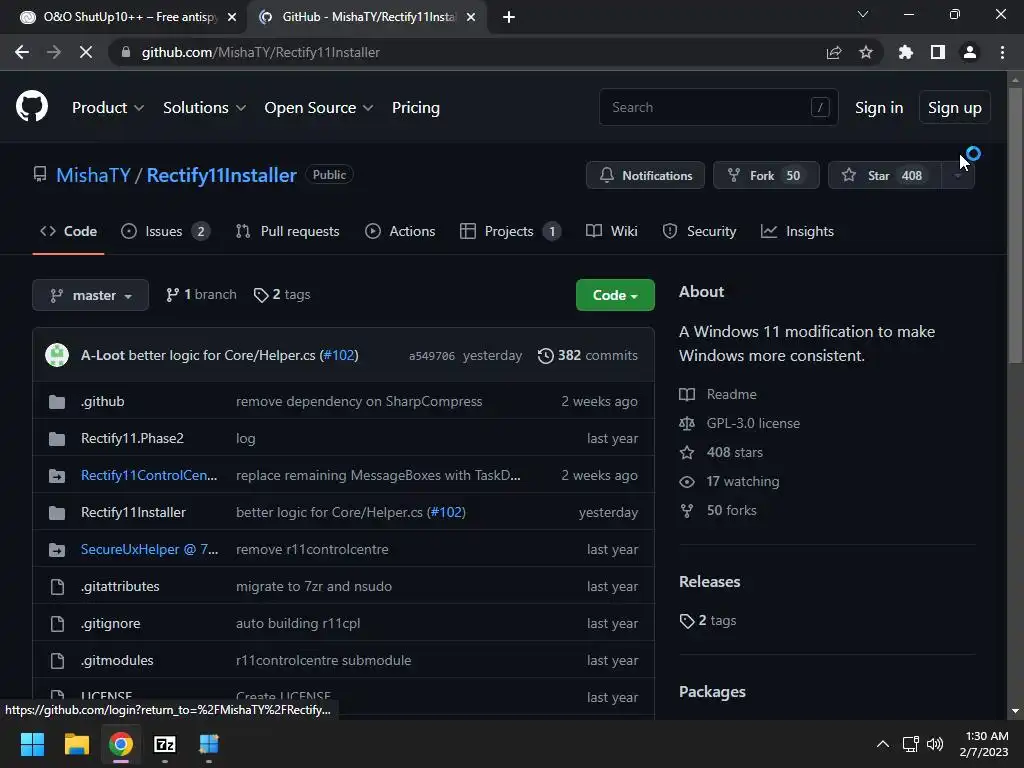Image resolution: width=1024 pixels, height=768 pixels.
Task: Click the Rectify11ControlCen... submodule folder icon
Action: pos(57,475)
